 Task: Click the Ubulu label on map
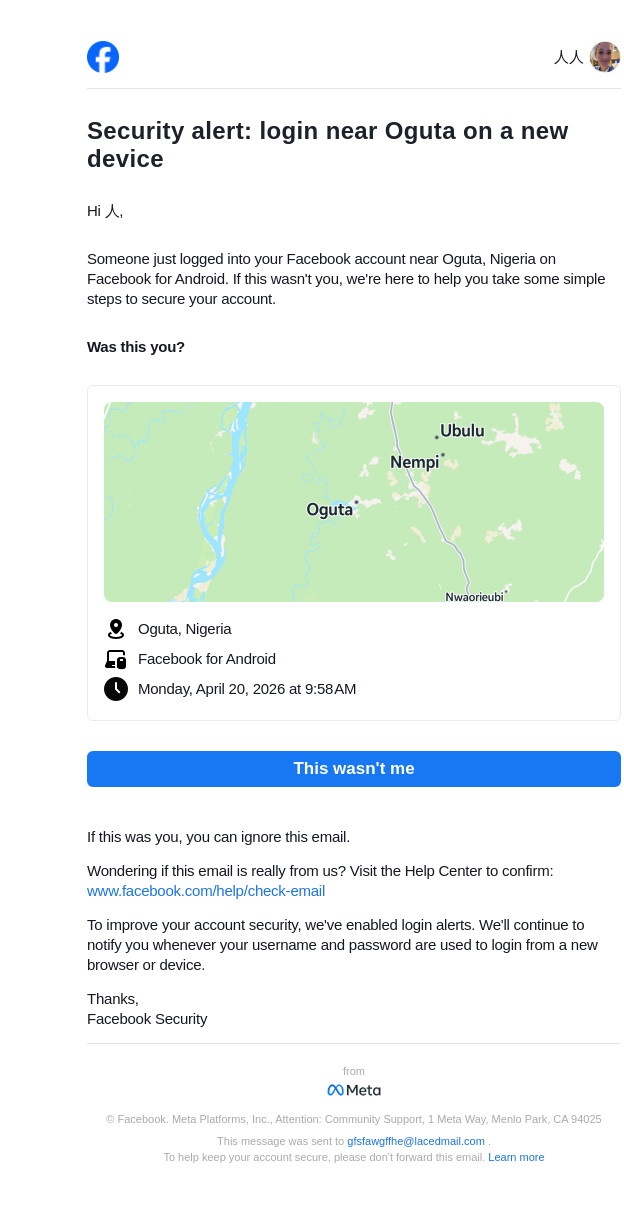click(462, 431)
